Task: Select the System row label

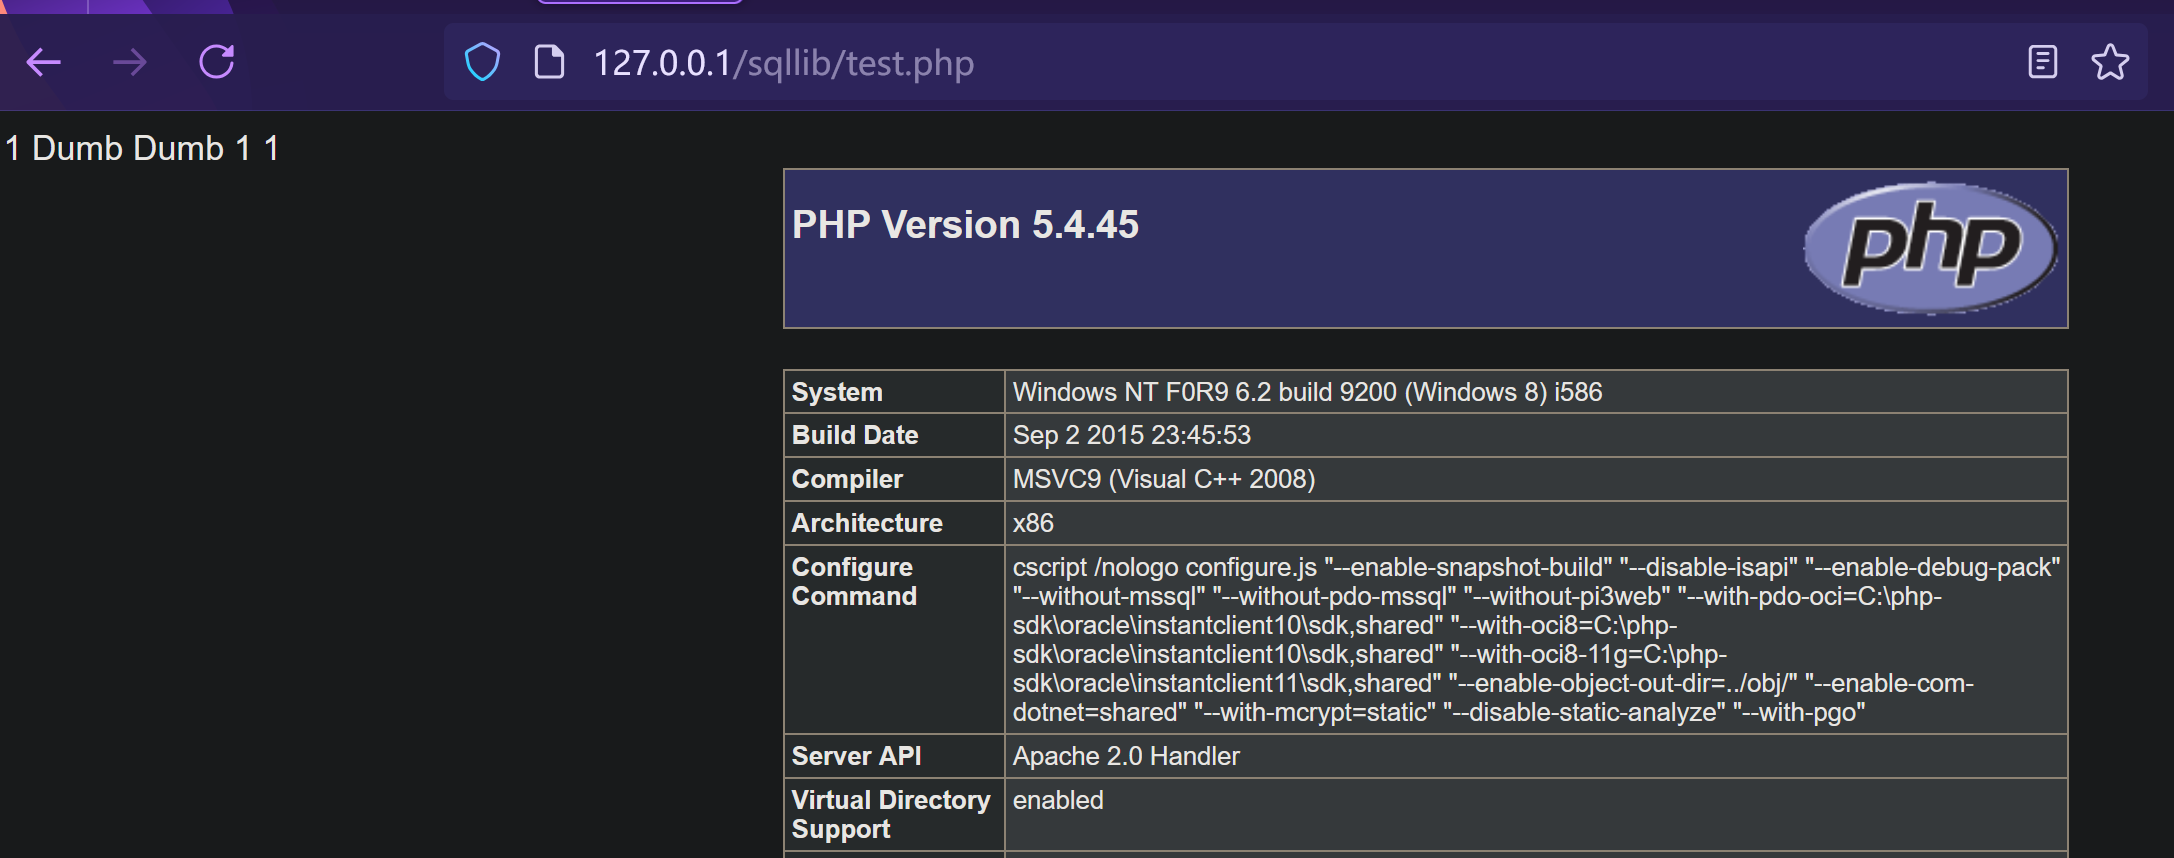Action: (837, 392)
